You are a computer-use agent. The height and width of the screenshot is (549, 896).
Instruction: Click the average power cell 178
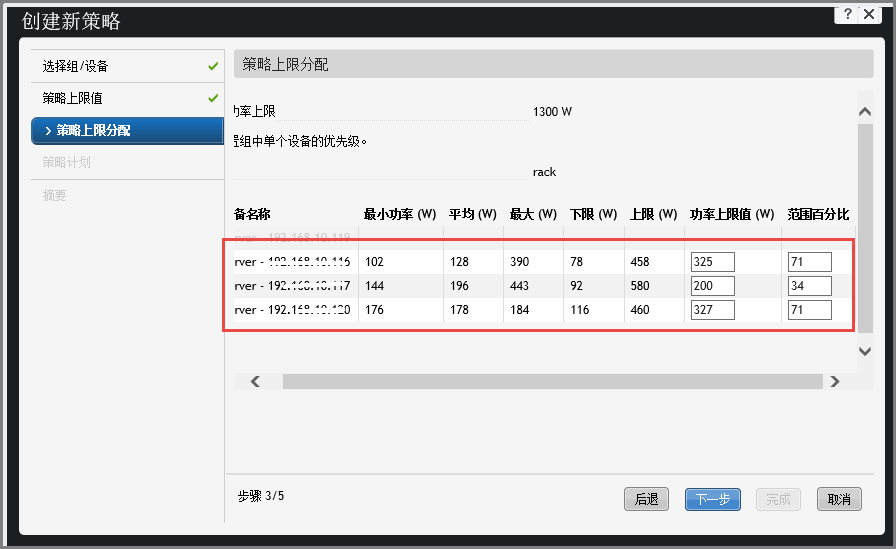point(459,310)
